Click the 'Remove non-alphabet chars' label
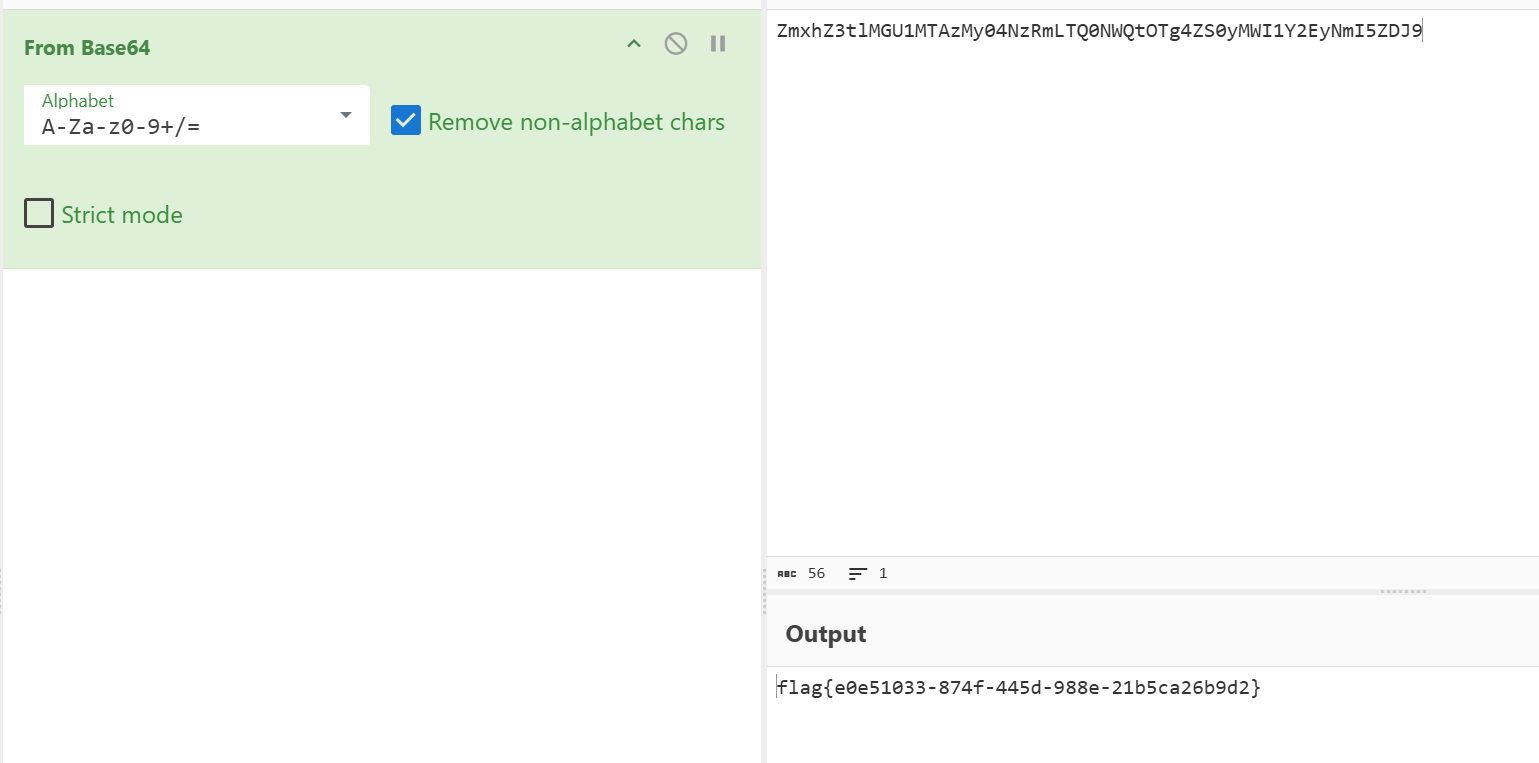 point(576,122)
